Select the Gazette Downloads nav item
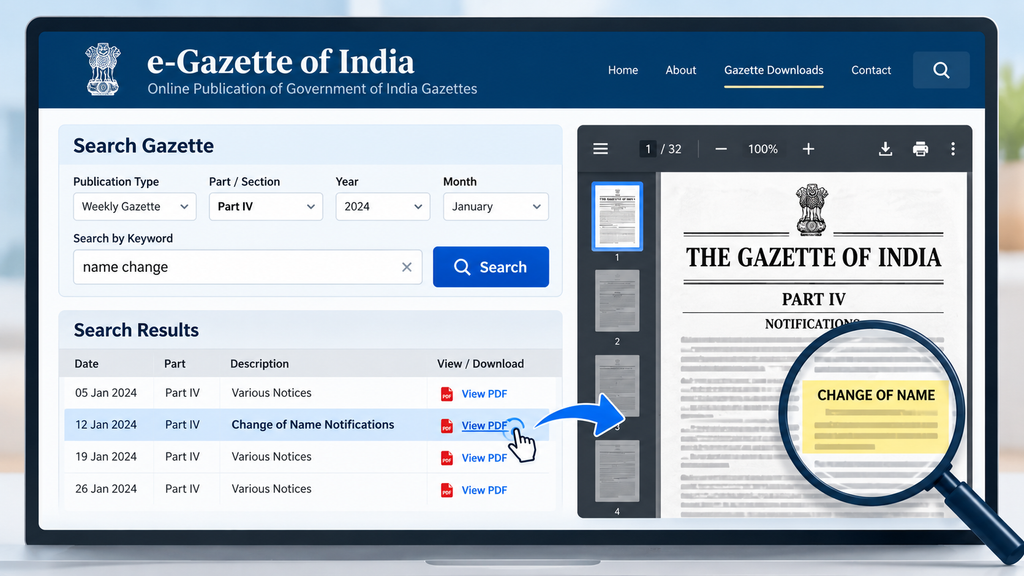 (x=774, y=70)
